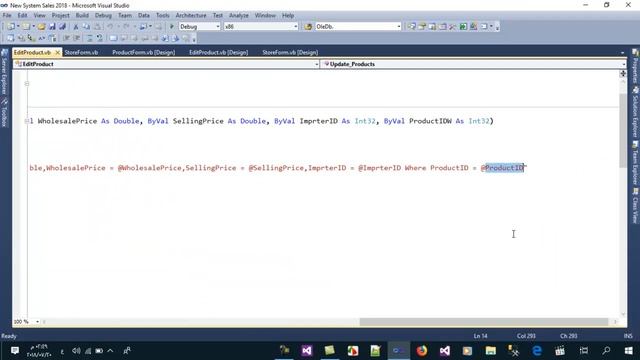Click the New Project toolbar icon
This screenshot has height=360, width=640.
tap(10, 27)
